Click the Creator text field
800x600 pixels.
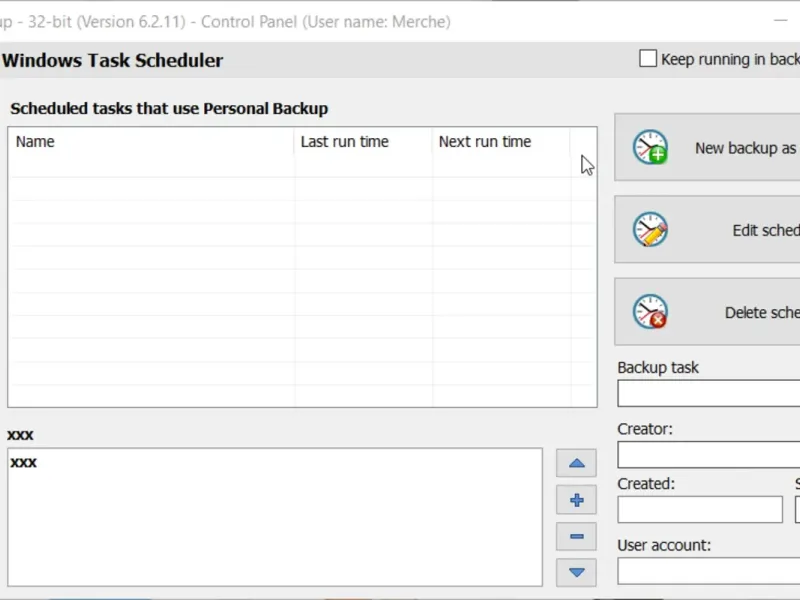(708, 455)
